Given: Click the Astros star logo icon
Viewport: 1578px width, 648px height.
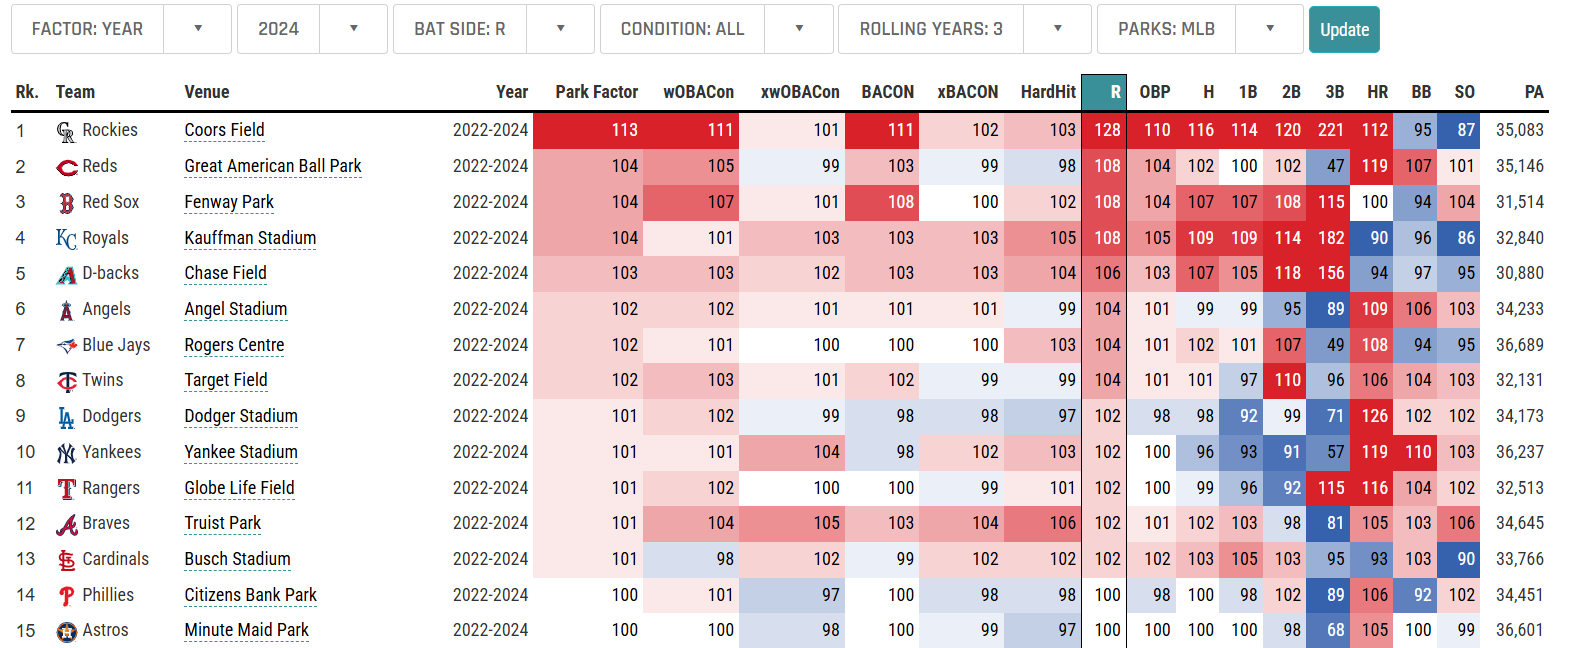Looking at the screenshot, I should (66, 631).
